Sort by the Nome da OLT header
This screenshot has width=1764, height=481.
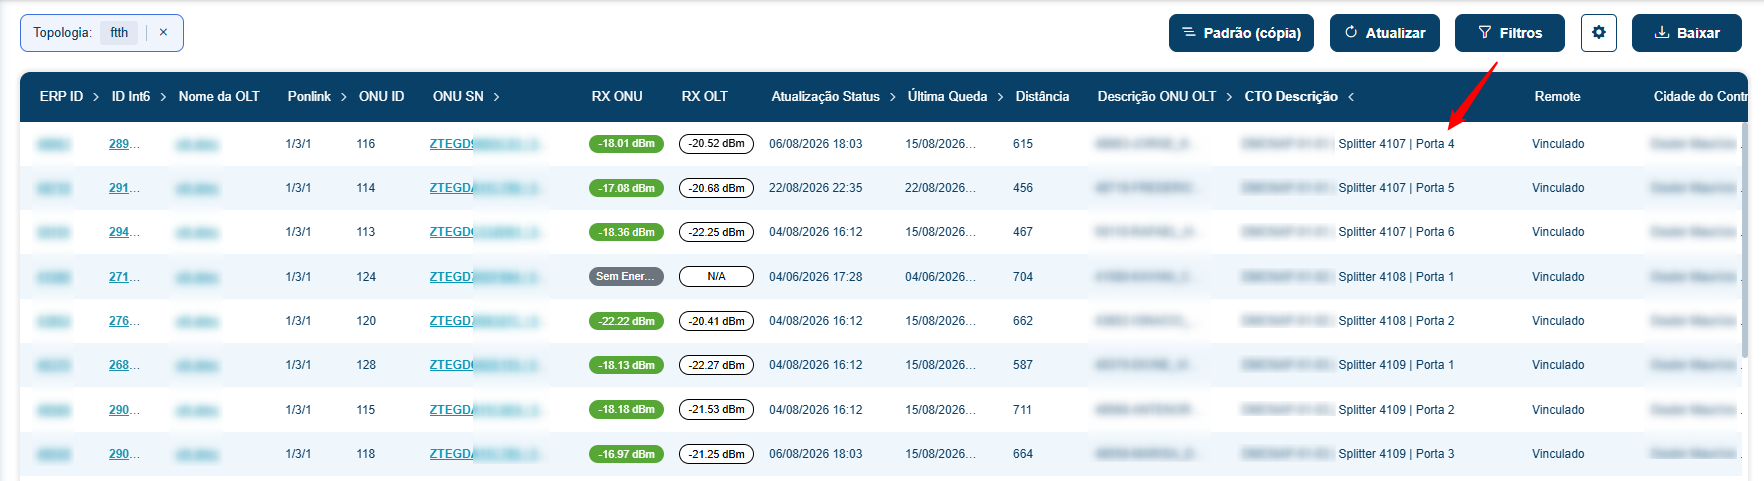coord(219,97)
